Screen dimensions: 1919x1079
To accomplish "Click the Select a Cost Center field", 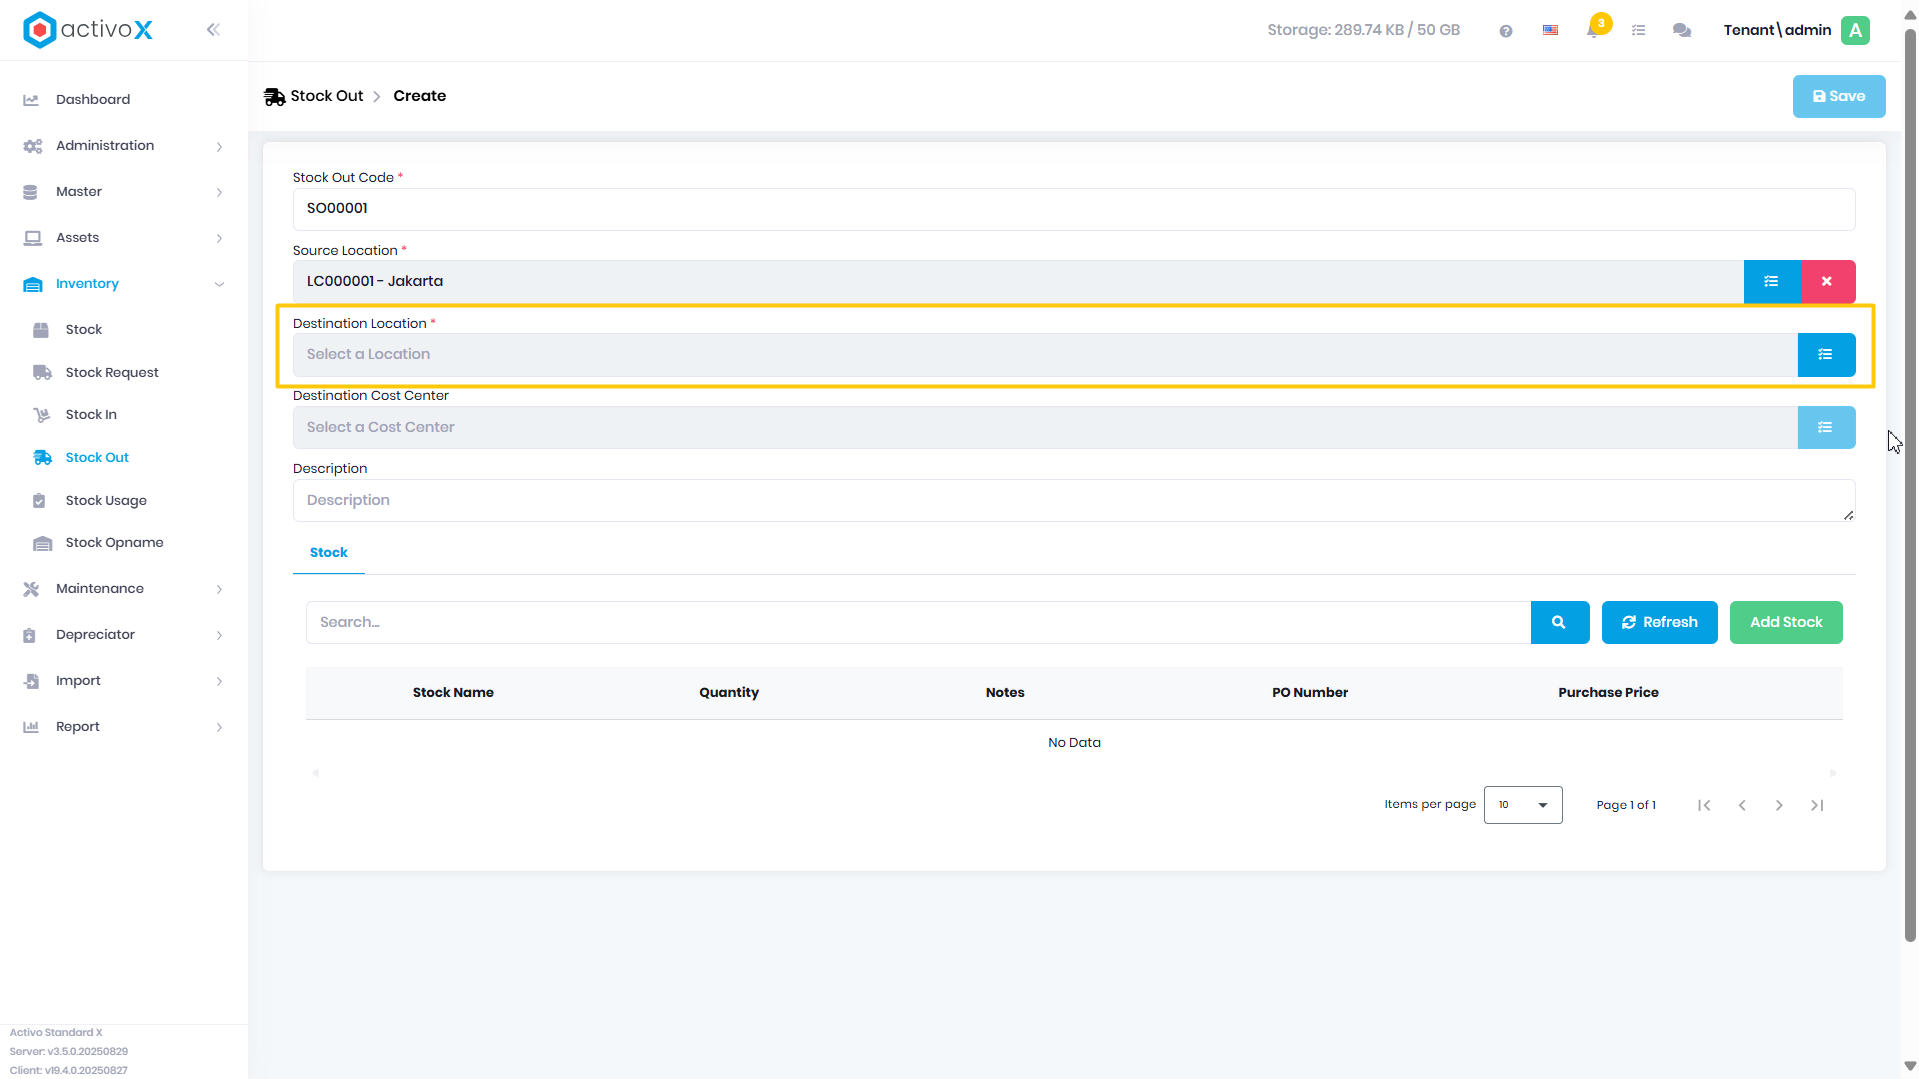I will [1045, 427].
